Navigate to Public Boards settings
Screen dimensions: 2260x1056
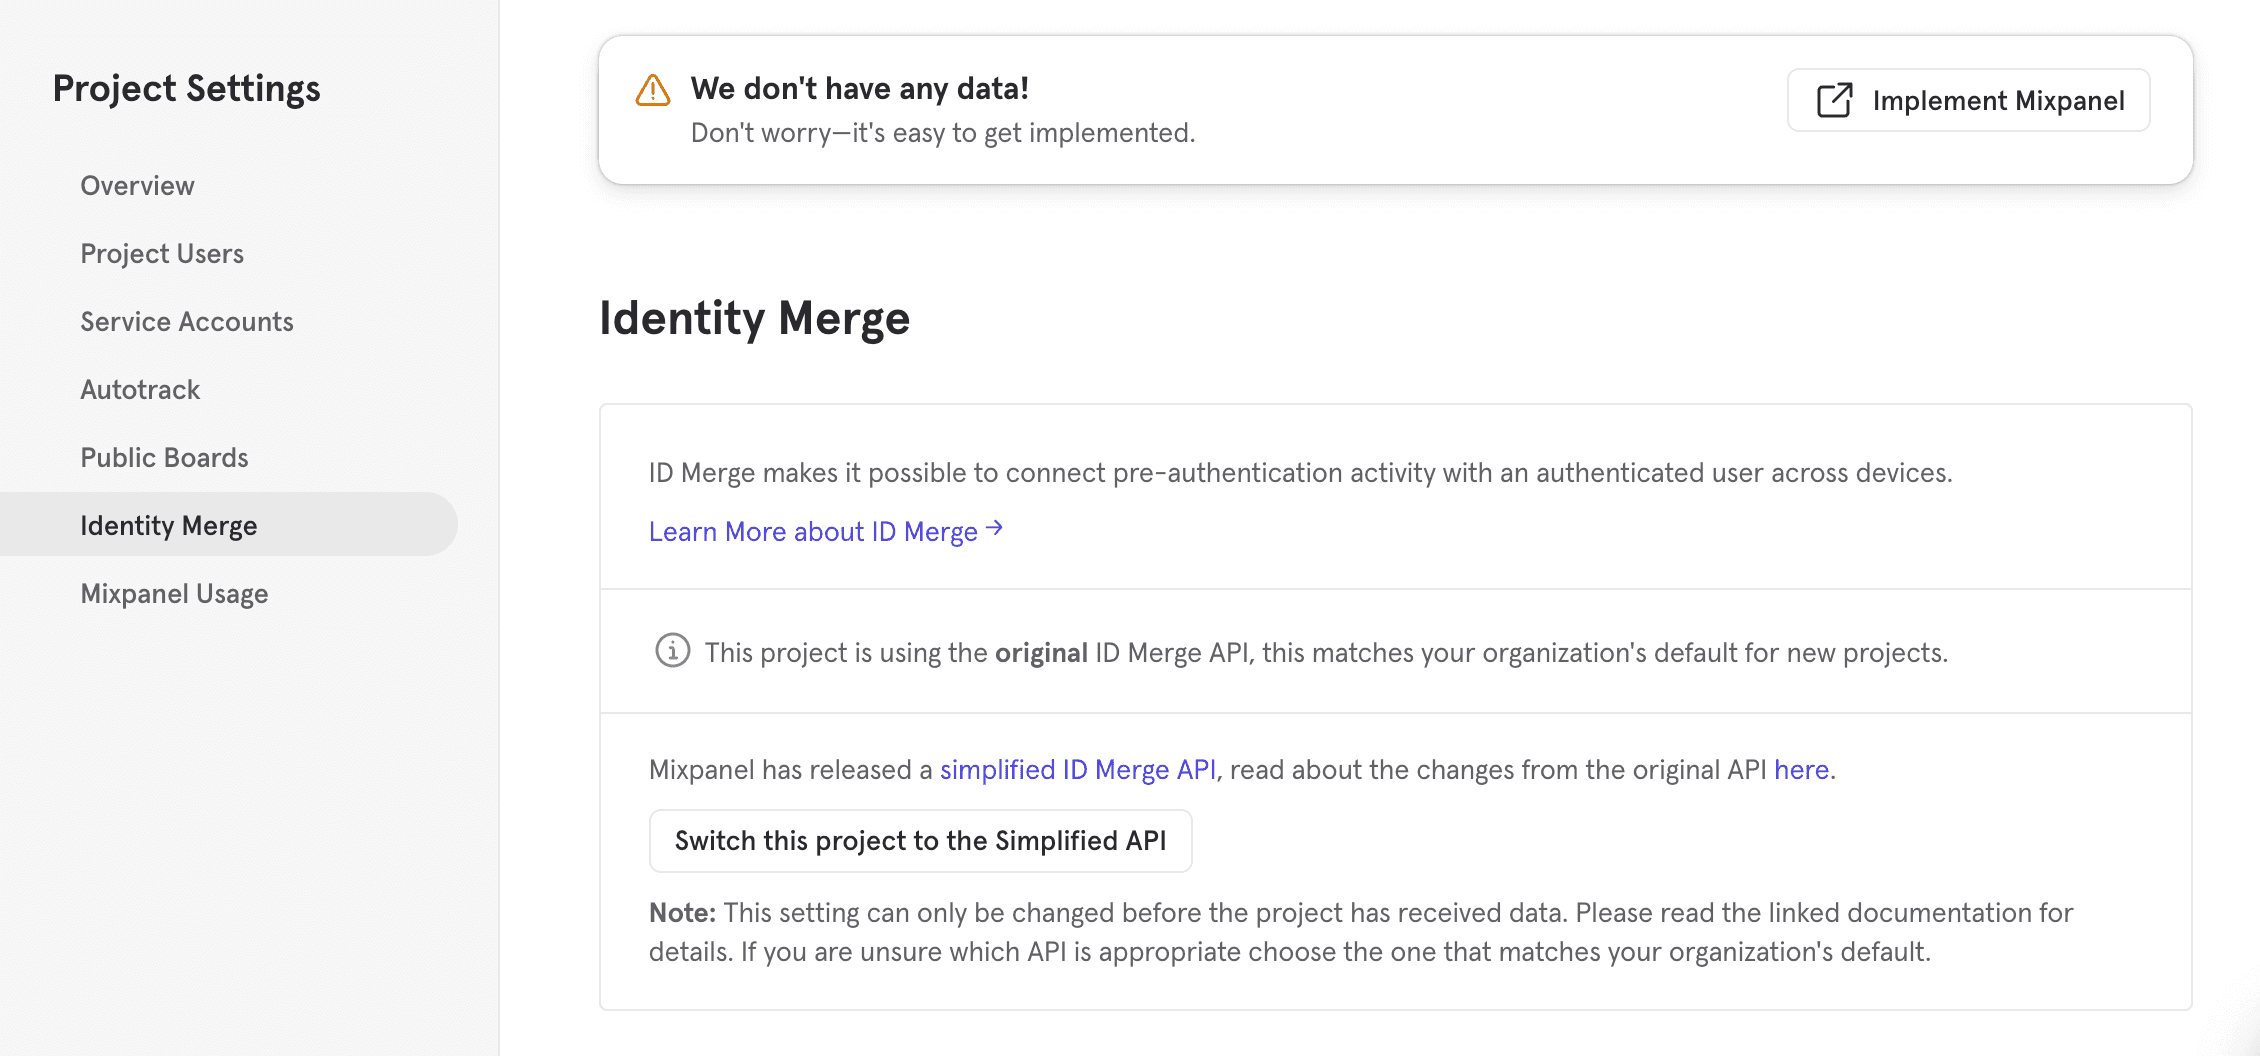click(x=164, y=458)
